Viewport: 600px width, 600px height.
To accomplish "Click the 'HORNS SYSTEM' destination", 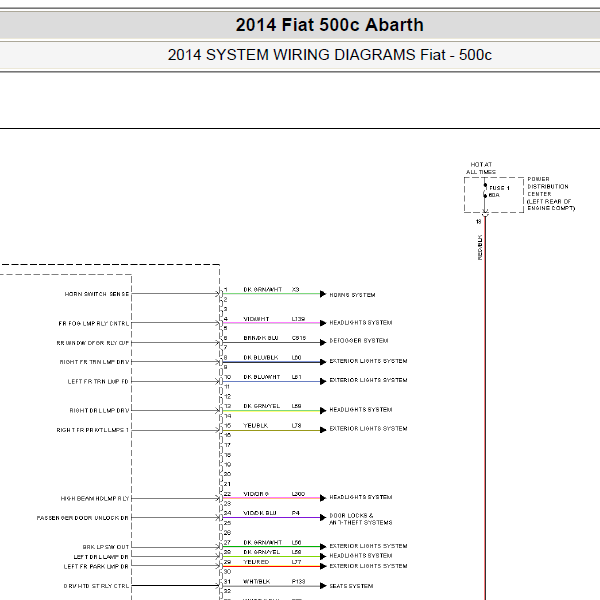I will click(x=352, y=295).
